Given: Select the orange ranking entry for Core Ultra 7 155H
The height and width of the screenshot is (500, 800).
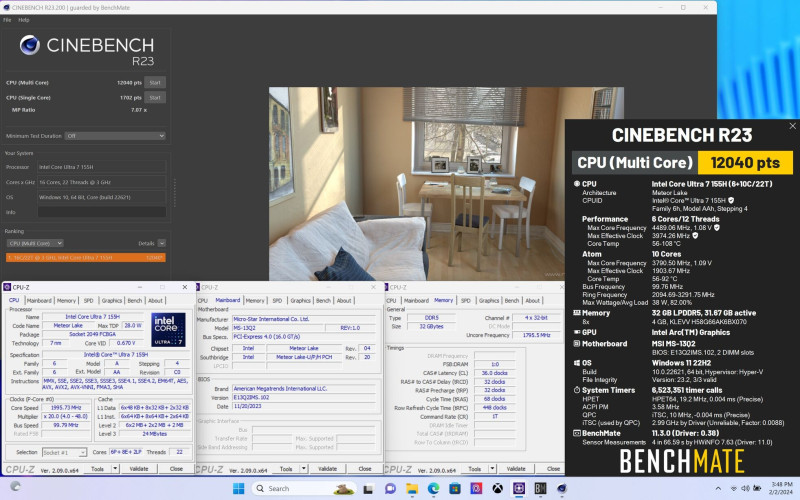Looking at the screenshot, I should pos(86,258).
